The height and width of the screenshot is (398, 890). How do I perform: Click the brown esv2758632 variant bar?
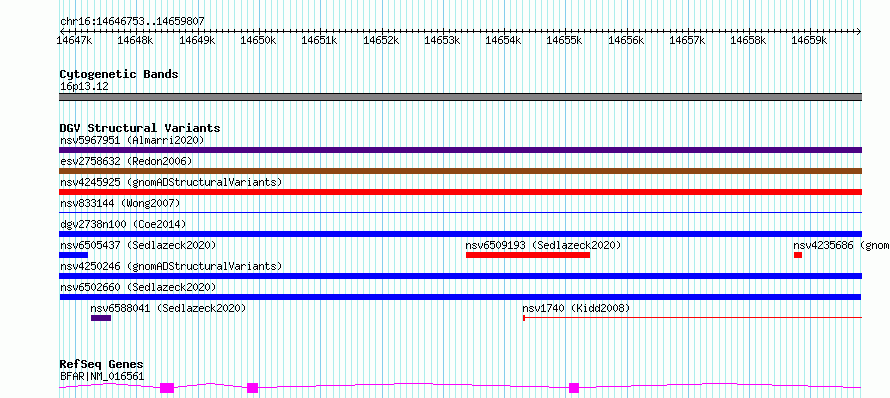[460, 171]
